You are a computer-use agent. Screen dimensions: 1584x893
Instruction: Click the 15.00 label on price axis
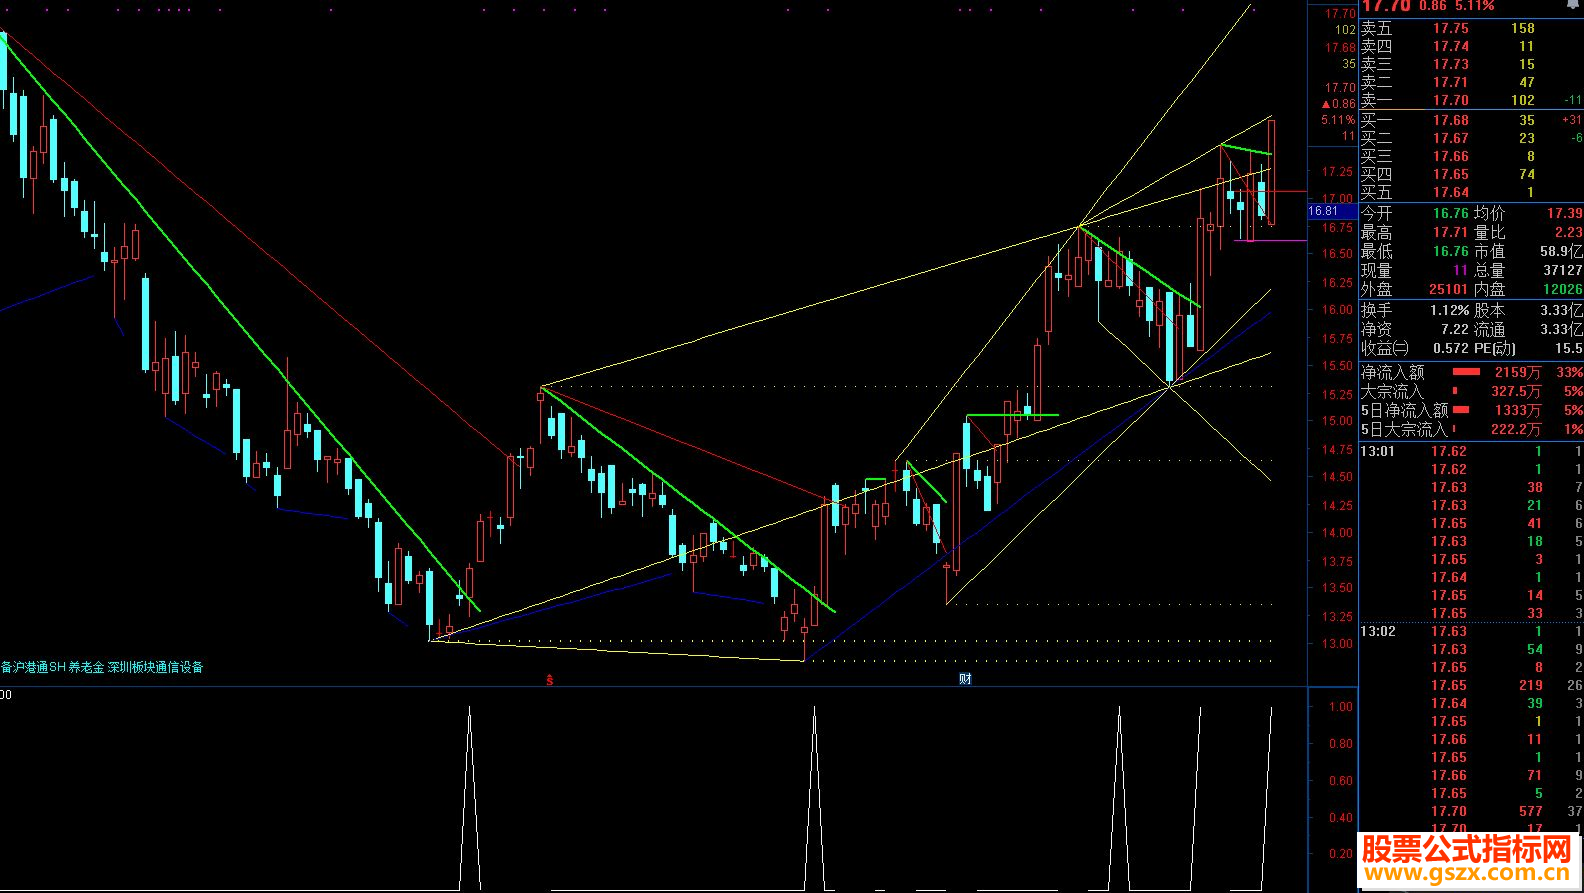pos(1337,421)
